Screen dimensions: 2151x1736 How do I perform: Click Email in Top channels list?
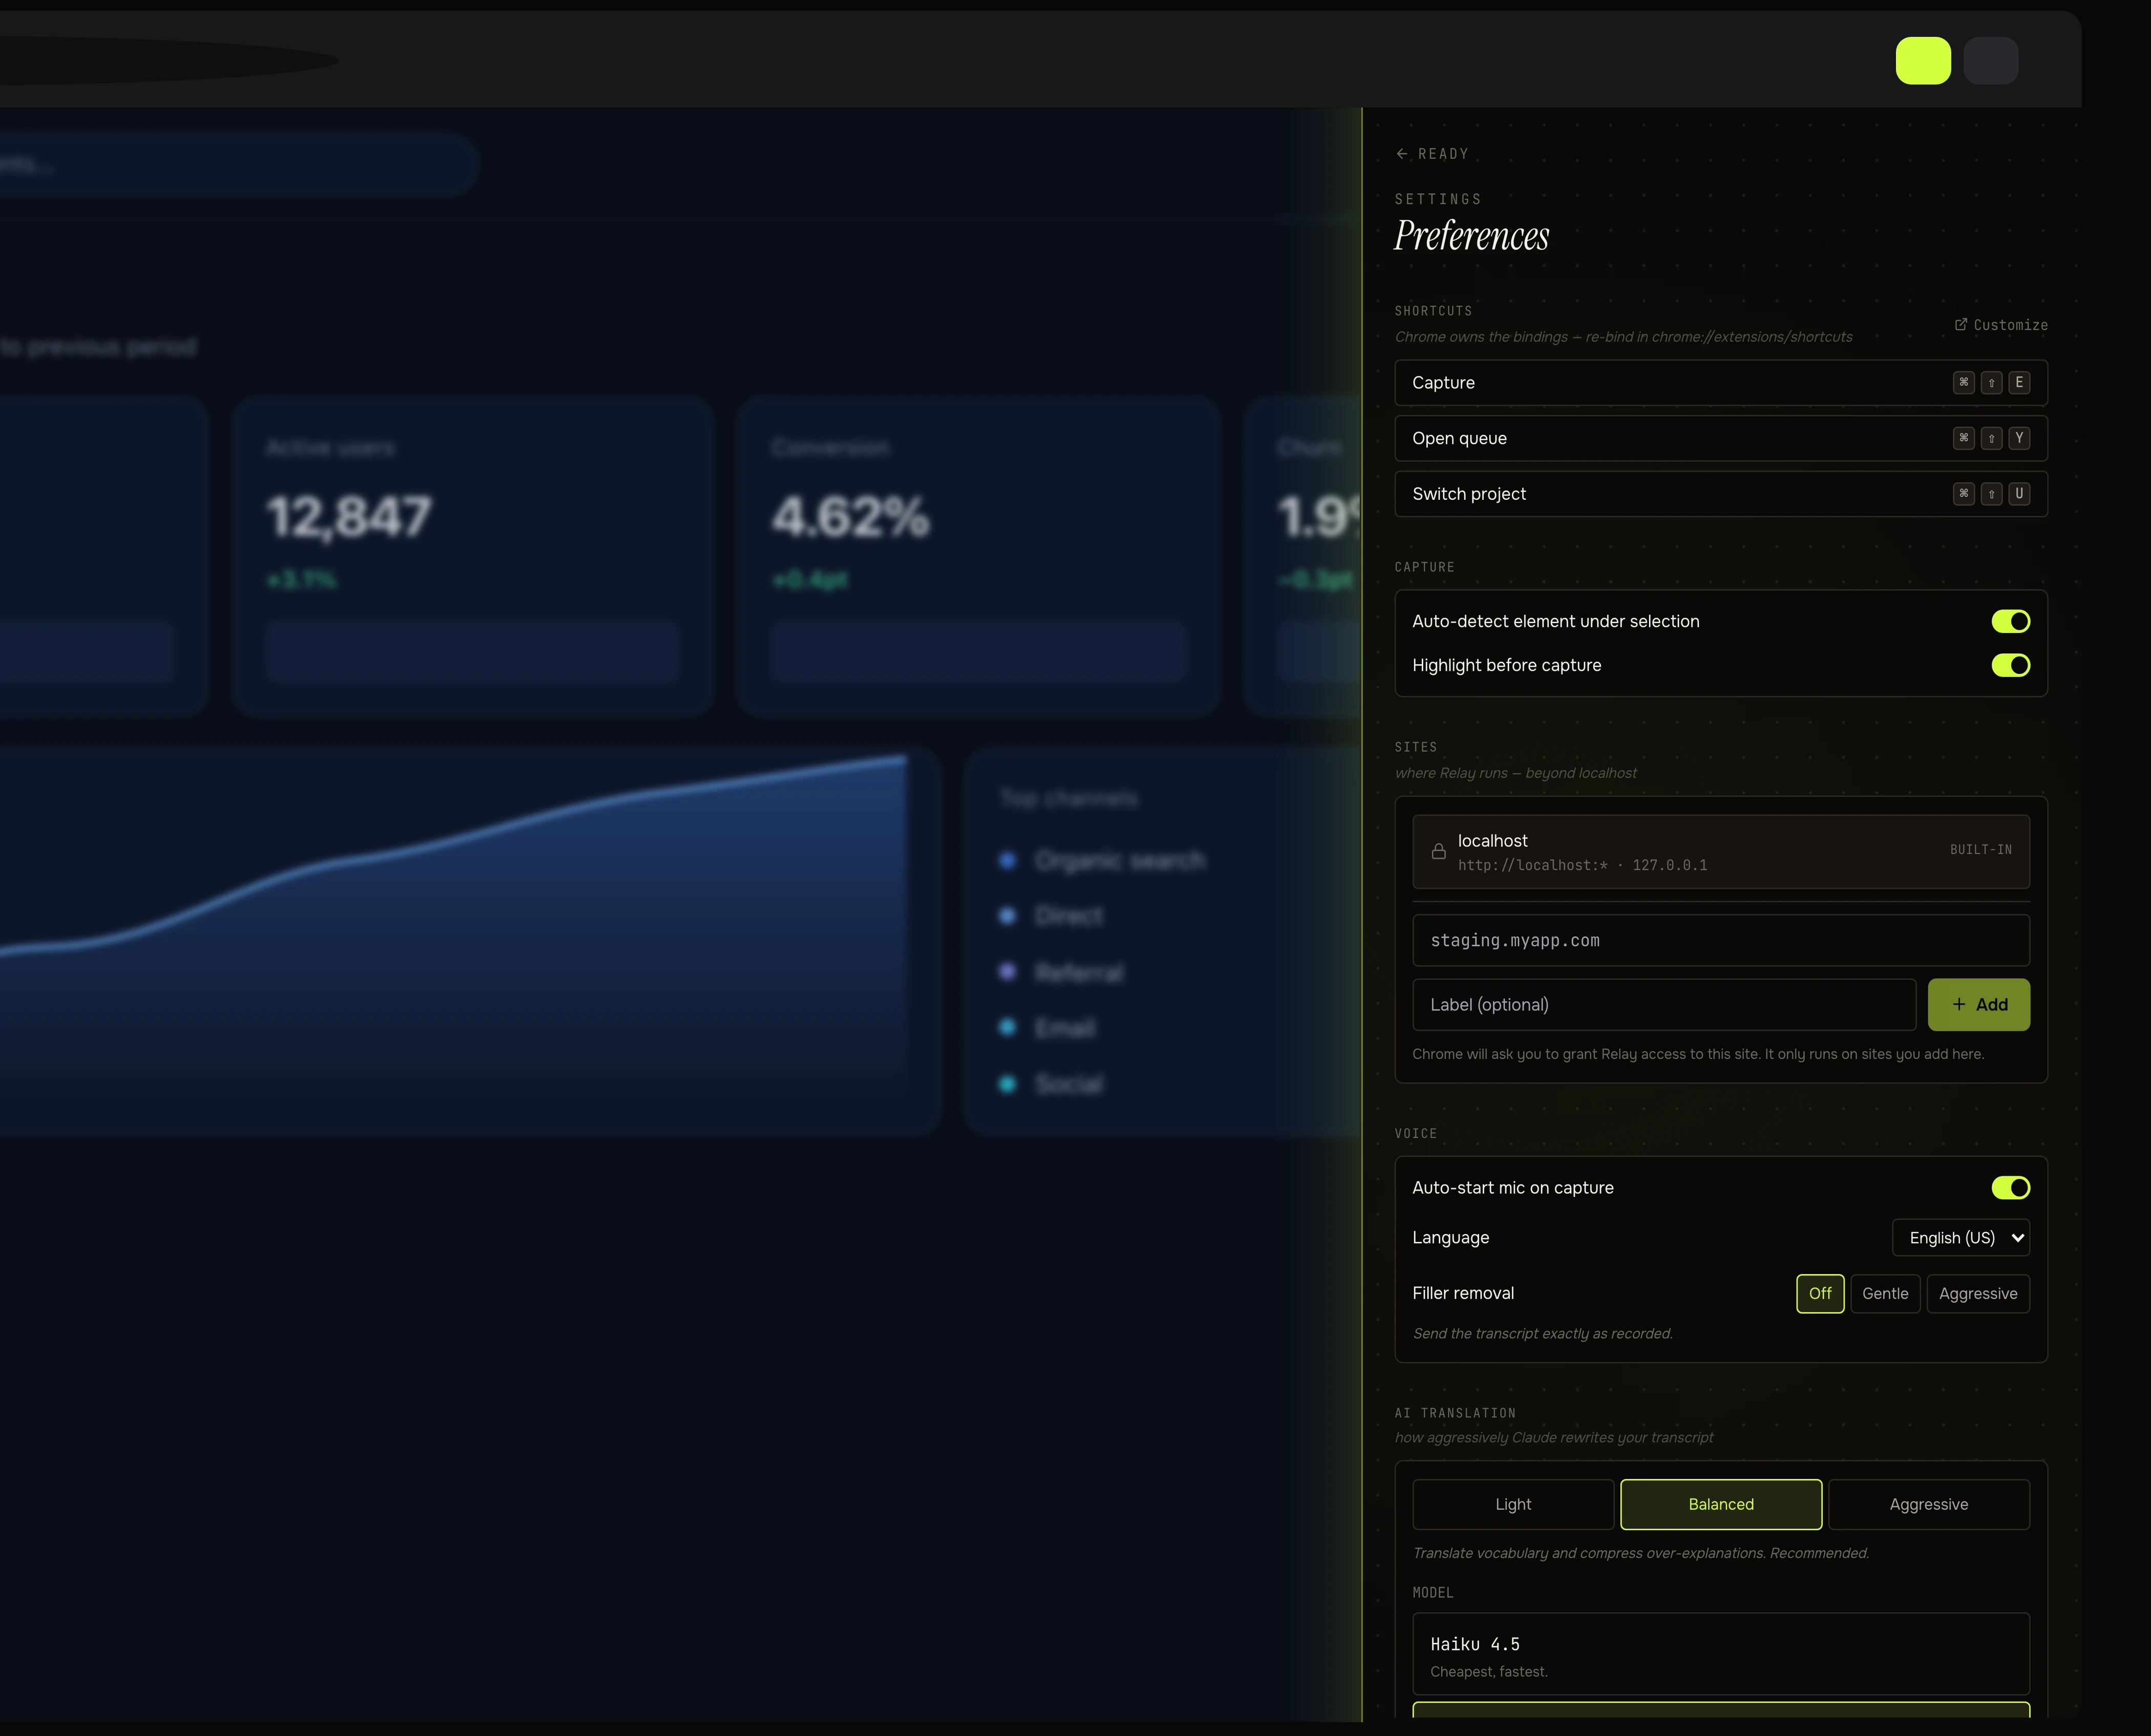tap(1065, 1028)
